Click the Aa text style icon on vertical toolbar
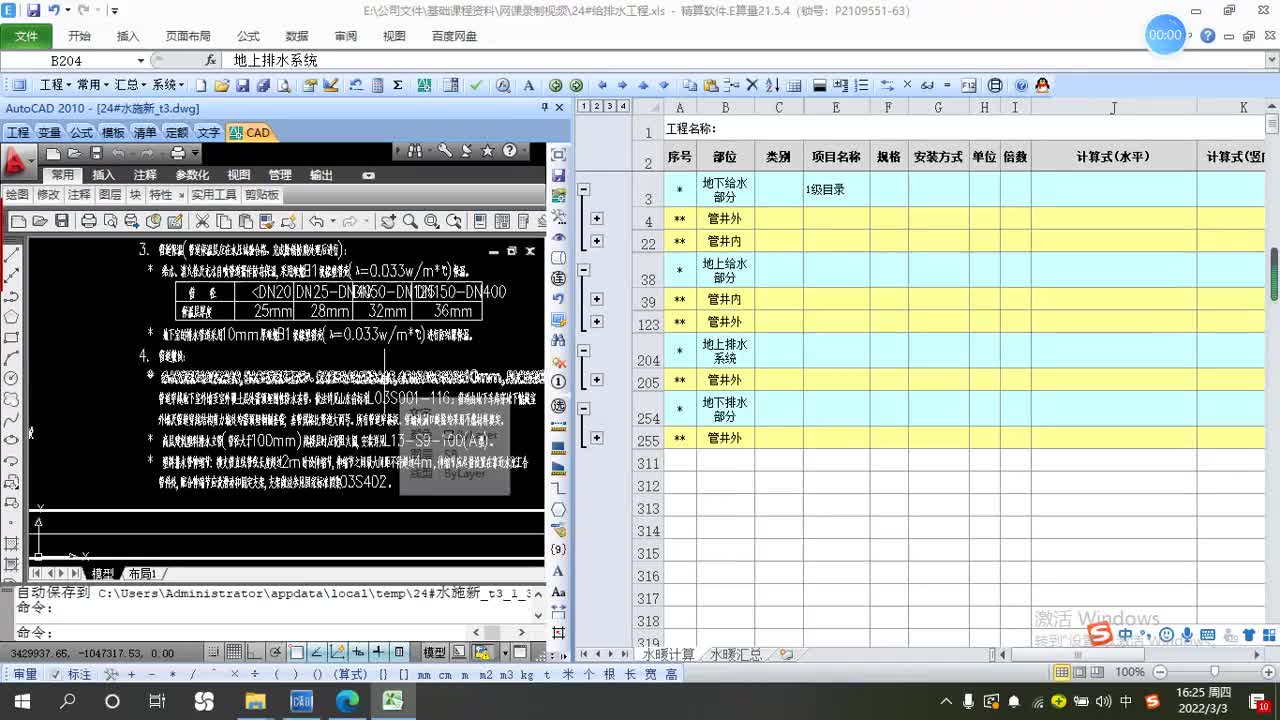The width and height of the screenshot is (1280, 720). [x=558, y=592]
